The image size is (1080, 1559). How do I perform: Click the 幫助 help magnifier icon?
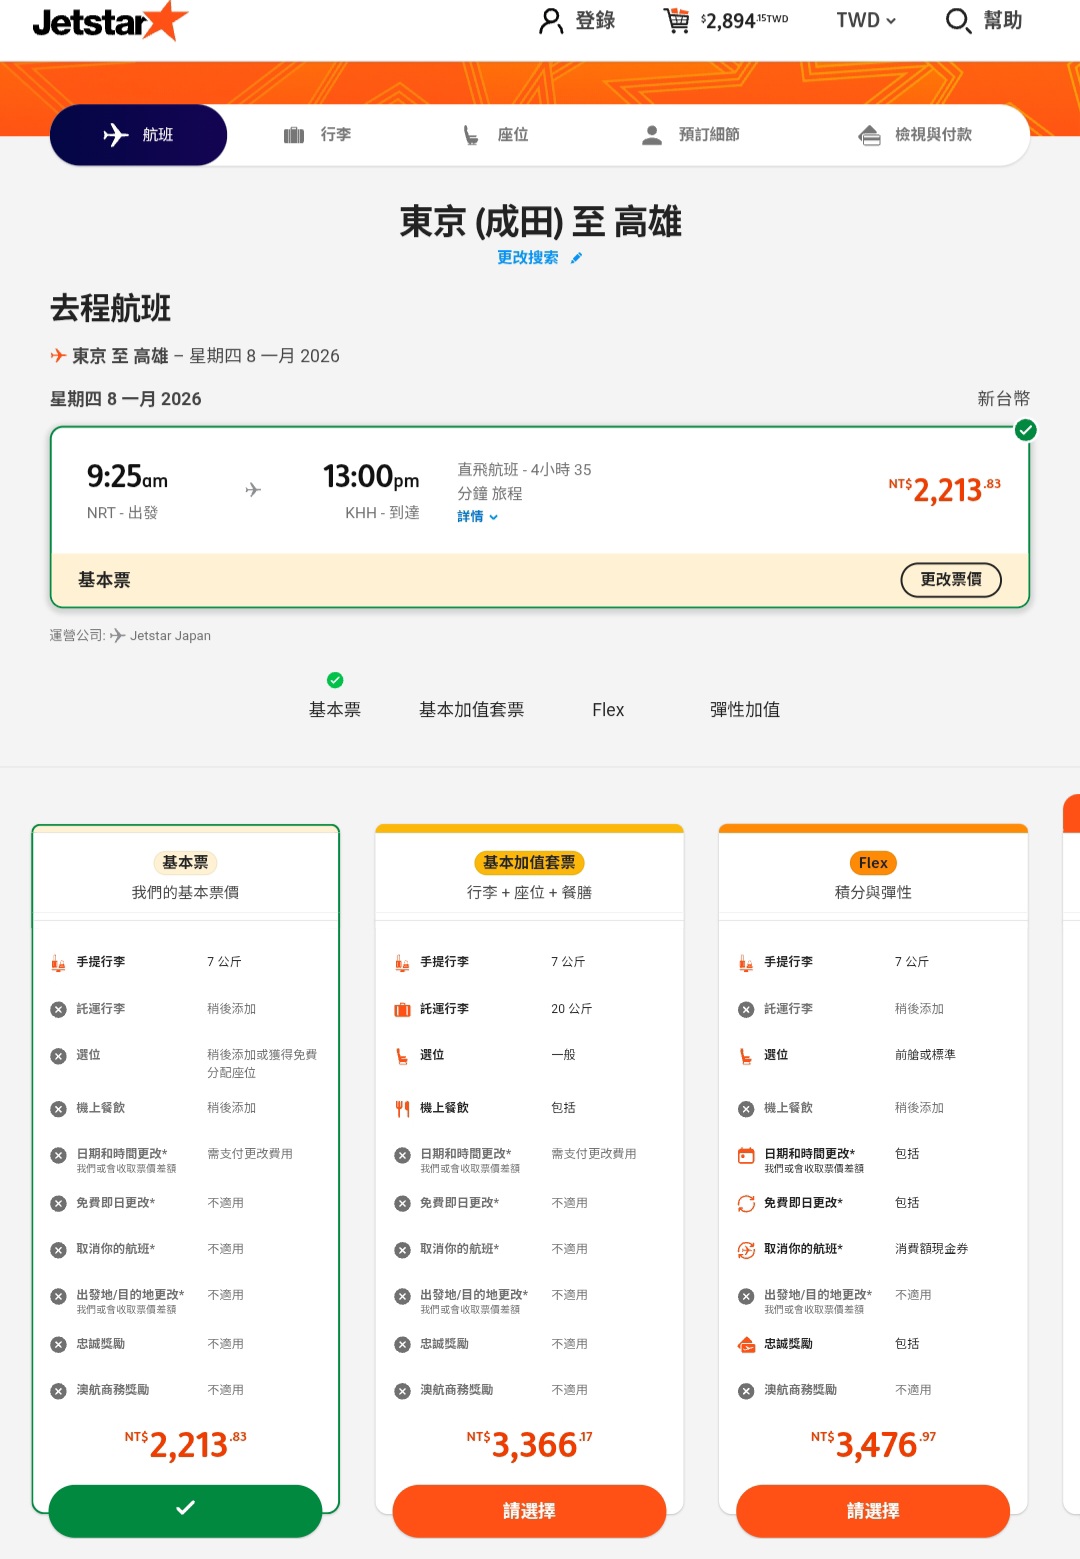[958, 20]
